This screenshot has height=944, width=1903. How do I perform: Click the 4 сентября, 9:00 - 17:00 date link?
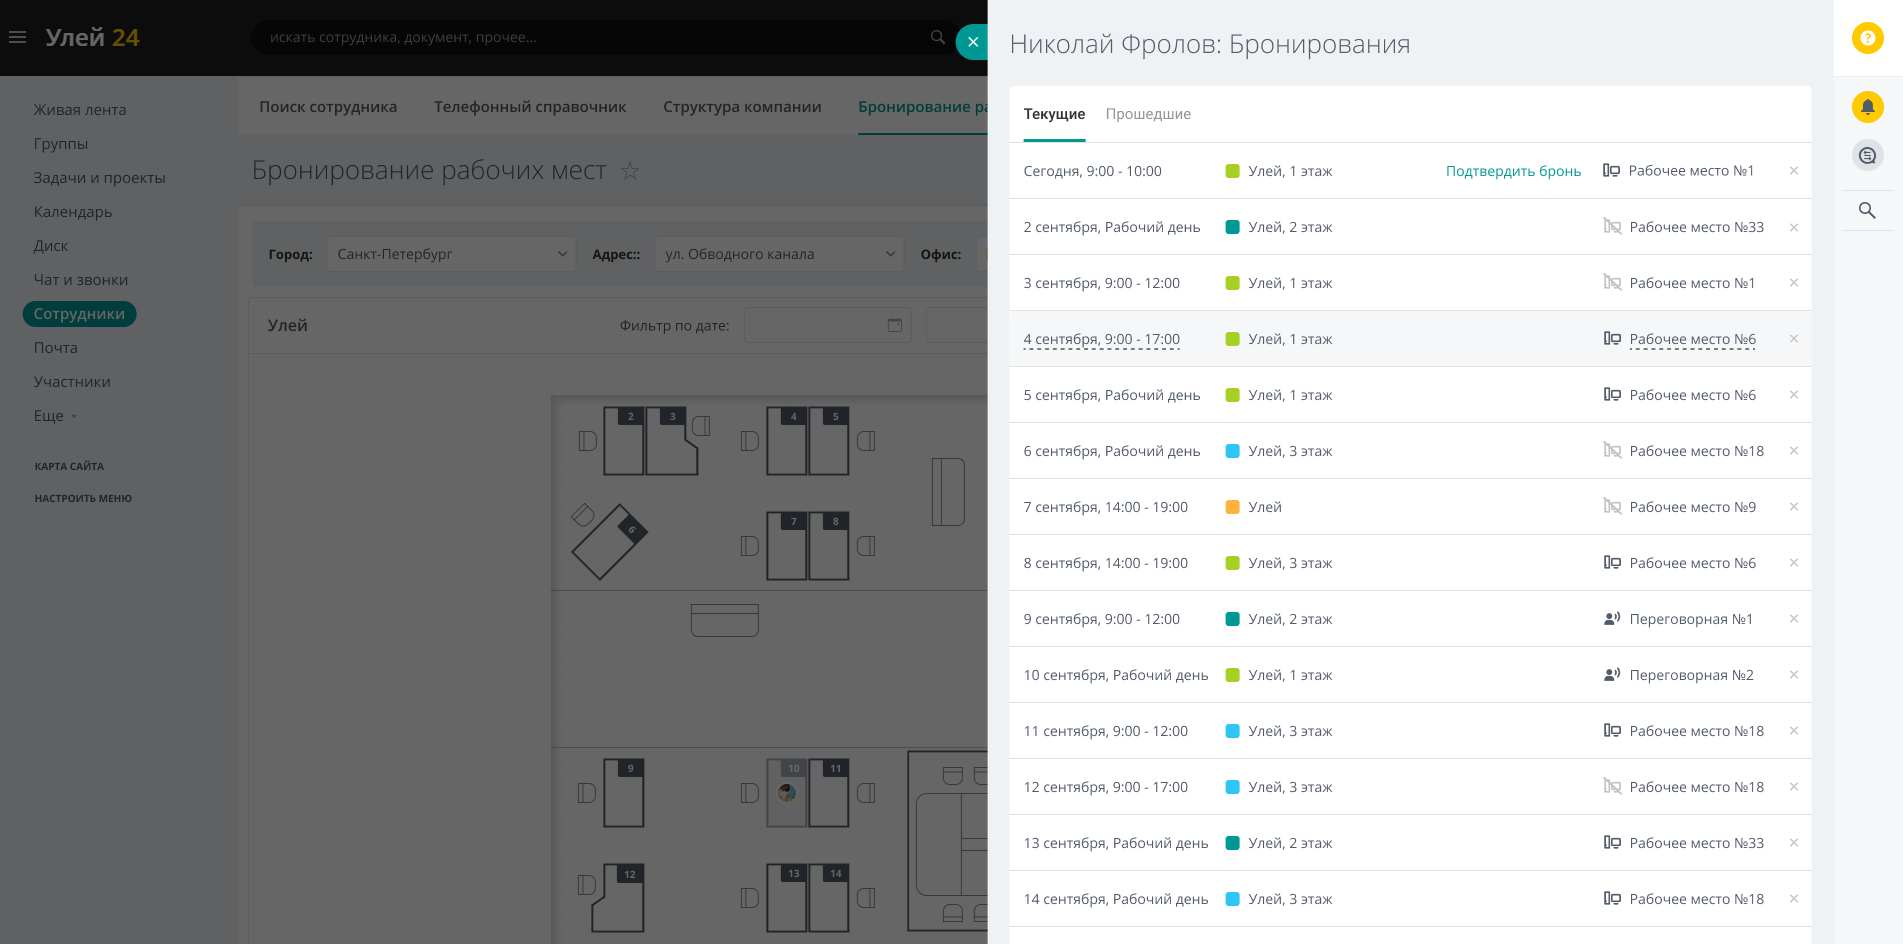point(1101,339)
